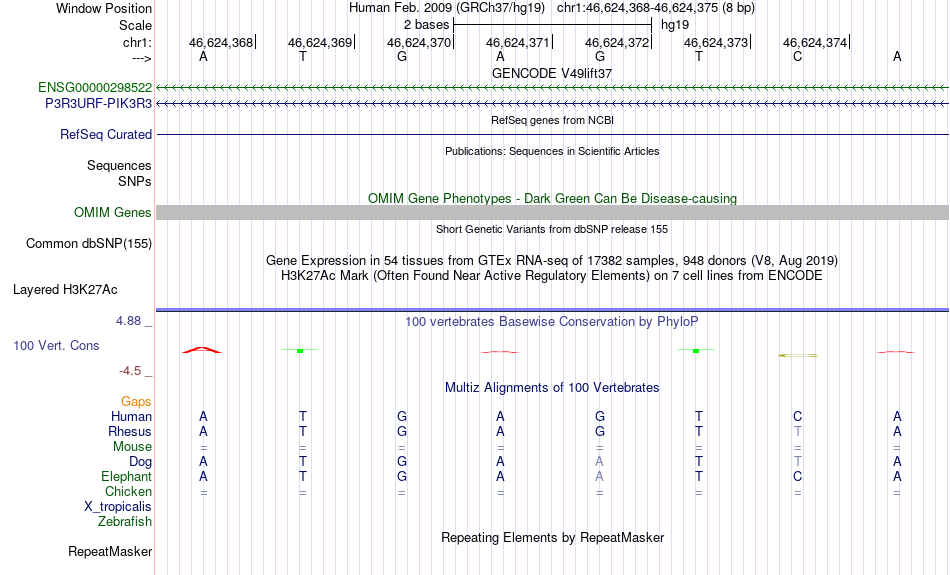Image resolution: width=950 pixels, height=575 pixels.
Task: Click the green ENSG00000298522 arrowed gene line
Action: [x=553, y=88]
